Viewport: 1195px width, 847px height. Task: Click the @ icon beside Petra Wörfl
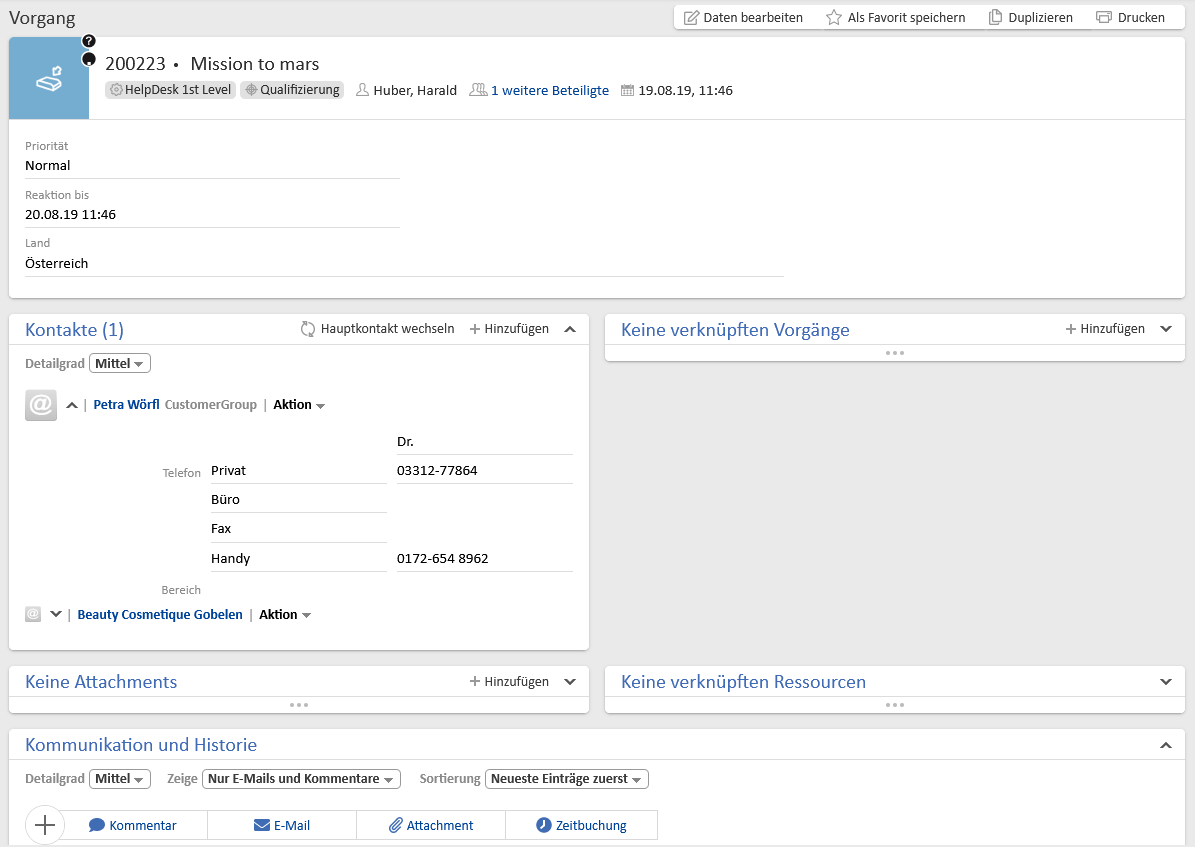pyautogui.click(x=41, y=405)
